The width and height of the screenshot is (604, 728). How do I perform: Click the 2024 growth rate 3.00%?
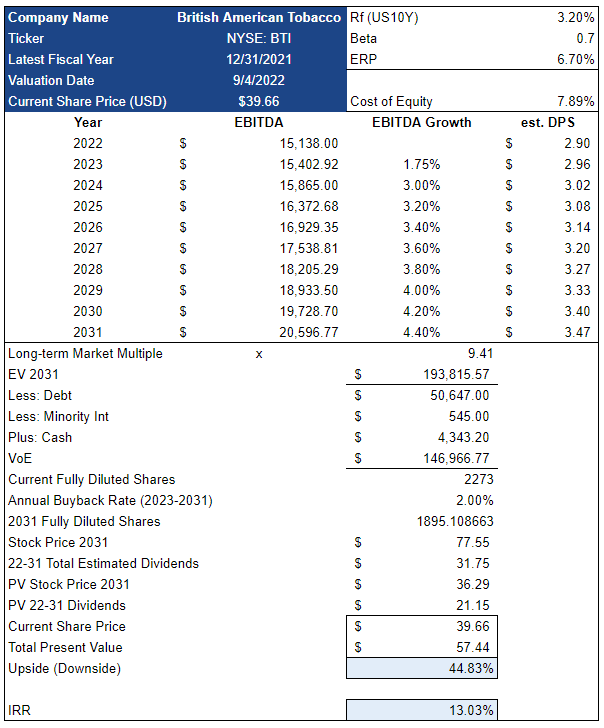(x=422, y=185)
